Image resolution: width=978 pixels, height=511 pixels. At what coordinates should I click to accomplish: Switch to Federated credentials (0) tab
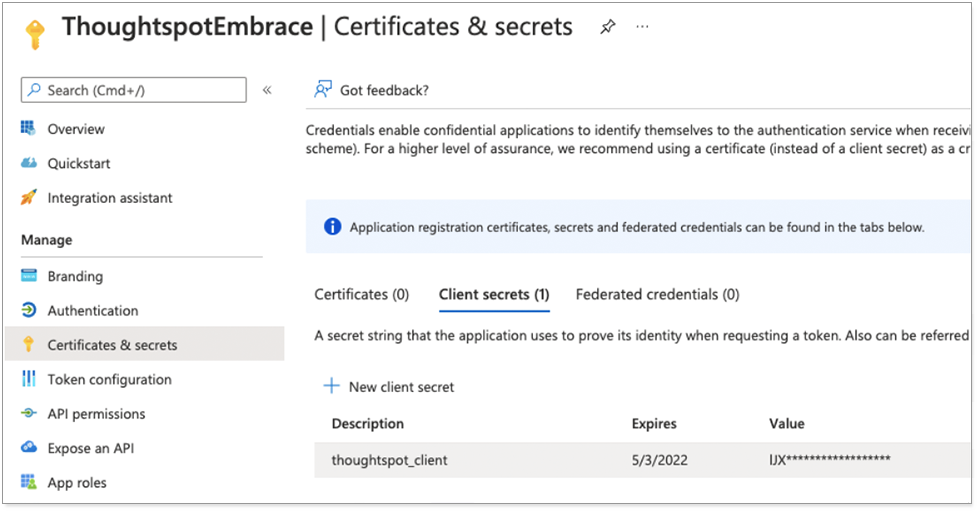[657, 294]
